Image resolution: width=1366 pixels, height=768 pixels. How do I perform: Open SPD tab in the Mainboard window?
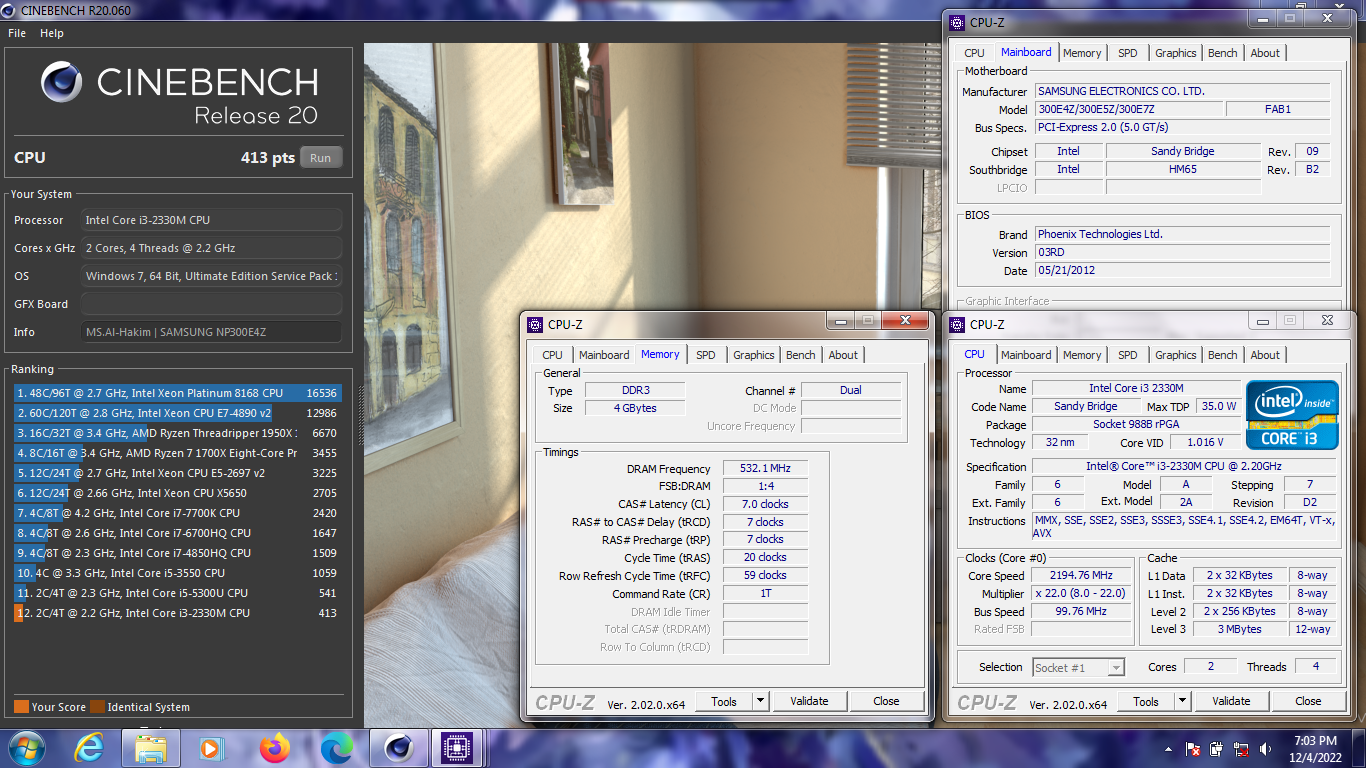pyautogui.click(x=1128, y=53)
